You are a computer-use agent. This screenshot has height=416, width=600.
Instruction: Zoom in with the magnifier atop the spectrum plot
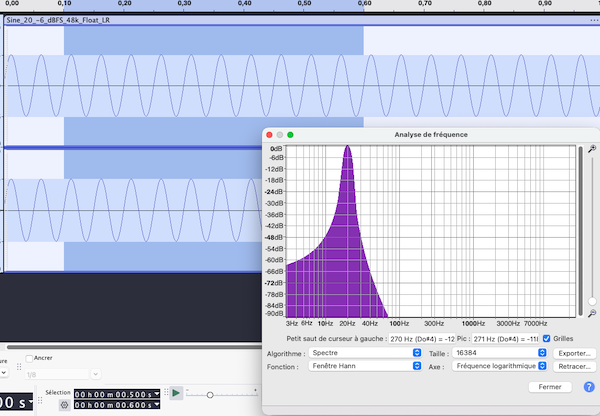(592, 148)
